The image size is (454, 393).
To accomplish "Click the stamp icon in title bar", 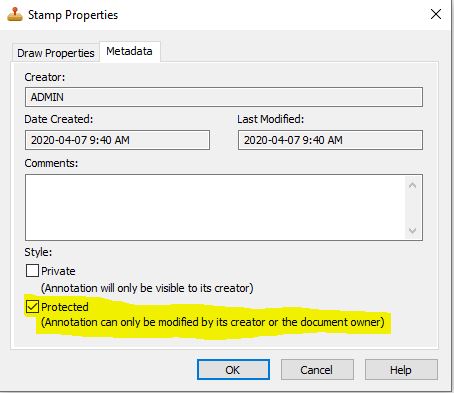I will (x=15, y=14).
